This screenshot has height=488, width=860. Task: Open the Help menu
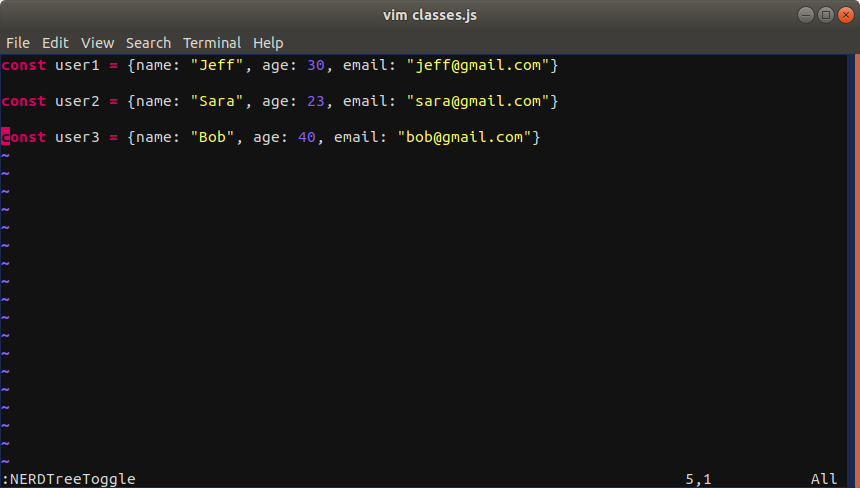coord(268,43)
